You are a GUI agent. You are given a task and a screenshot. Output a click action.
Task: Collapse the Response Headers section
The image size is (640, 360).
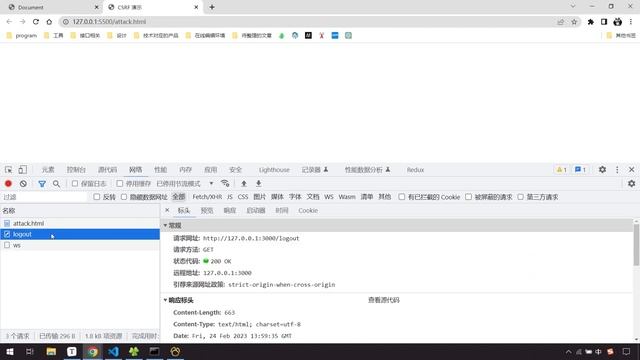point(165,300)
